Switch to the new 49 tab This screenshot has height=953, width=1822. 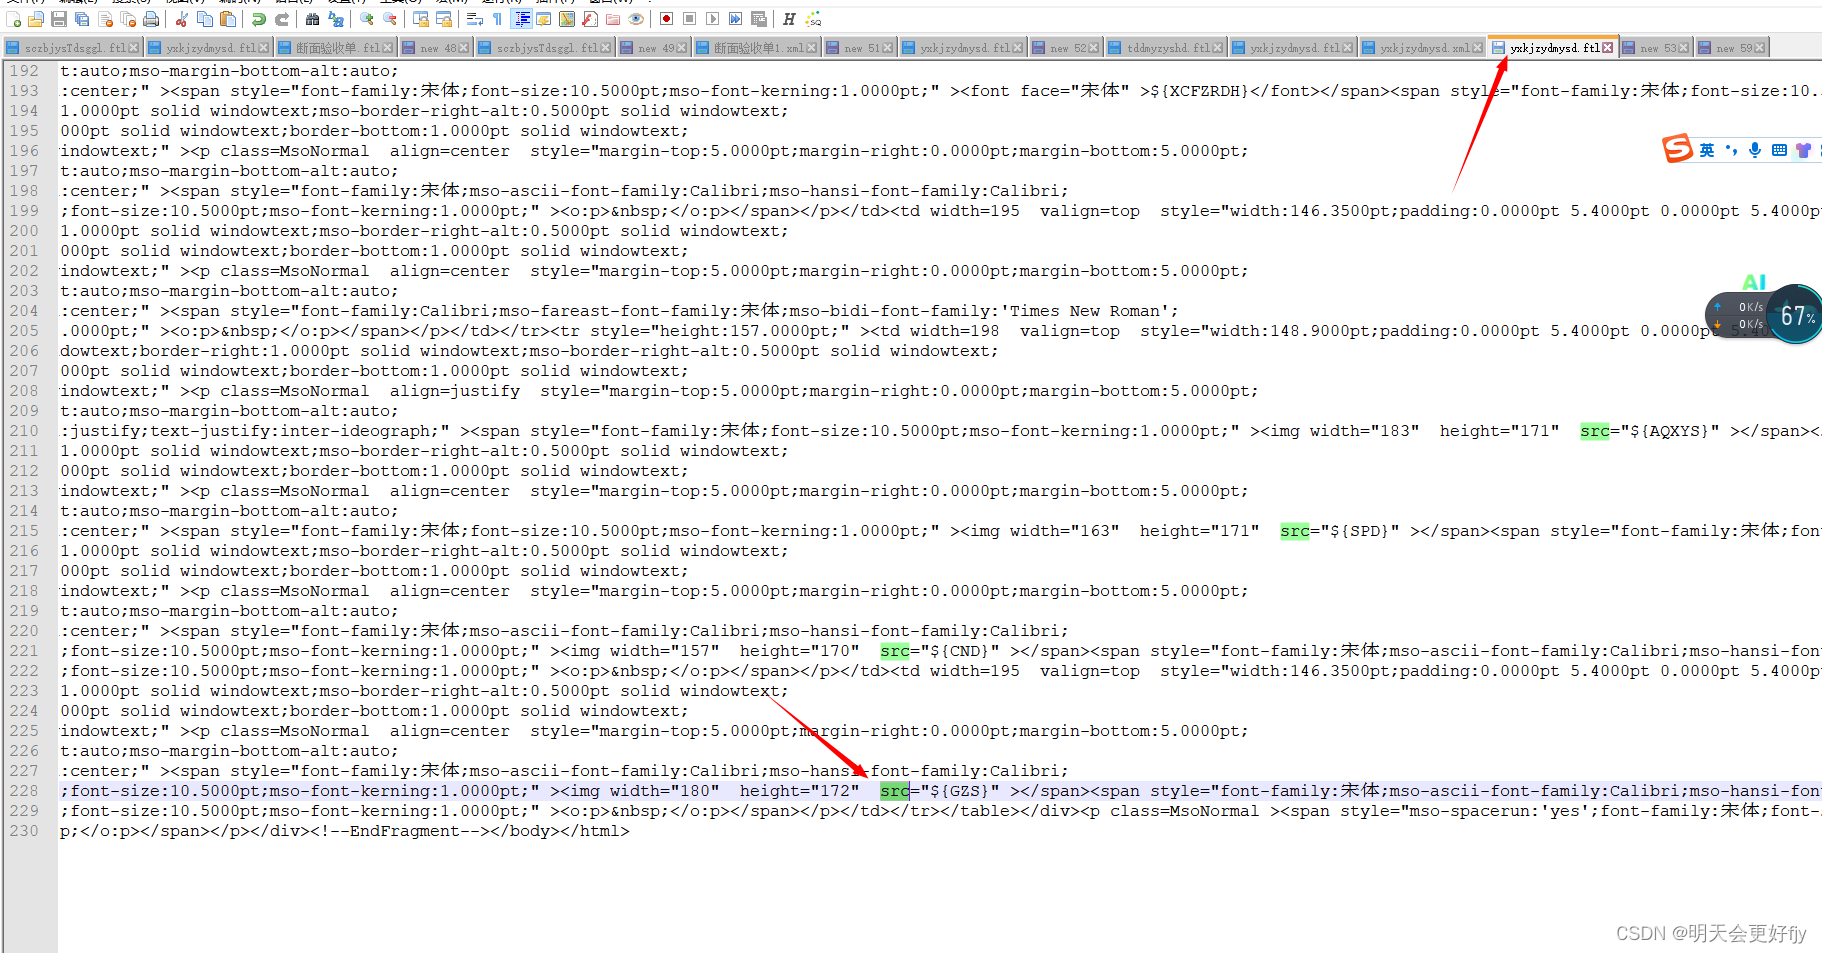pyautogui.click(x=656, y=48)
